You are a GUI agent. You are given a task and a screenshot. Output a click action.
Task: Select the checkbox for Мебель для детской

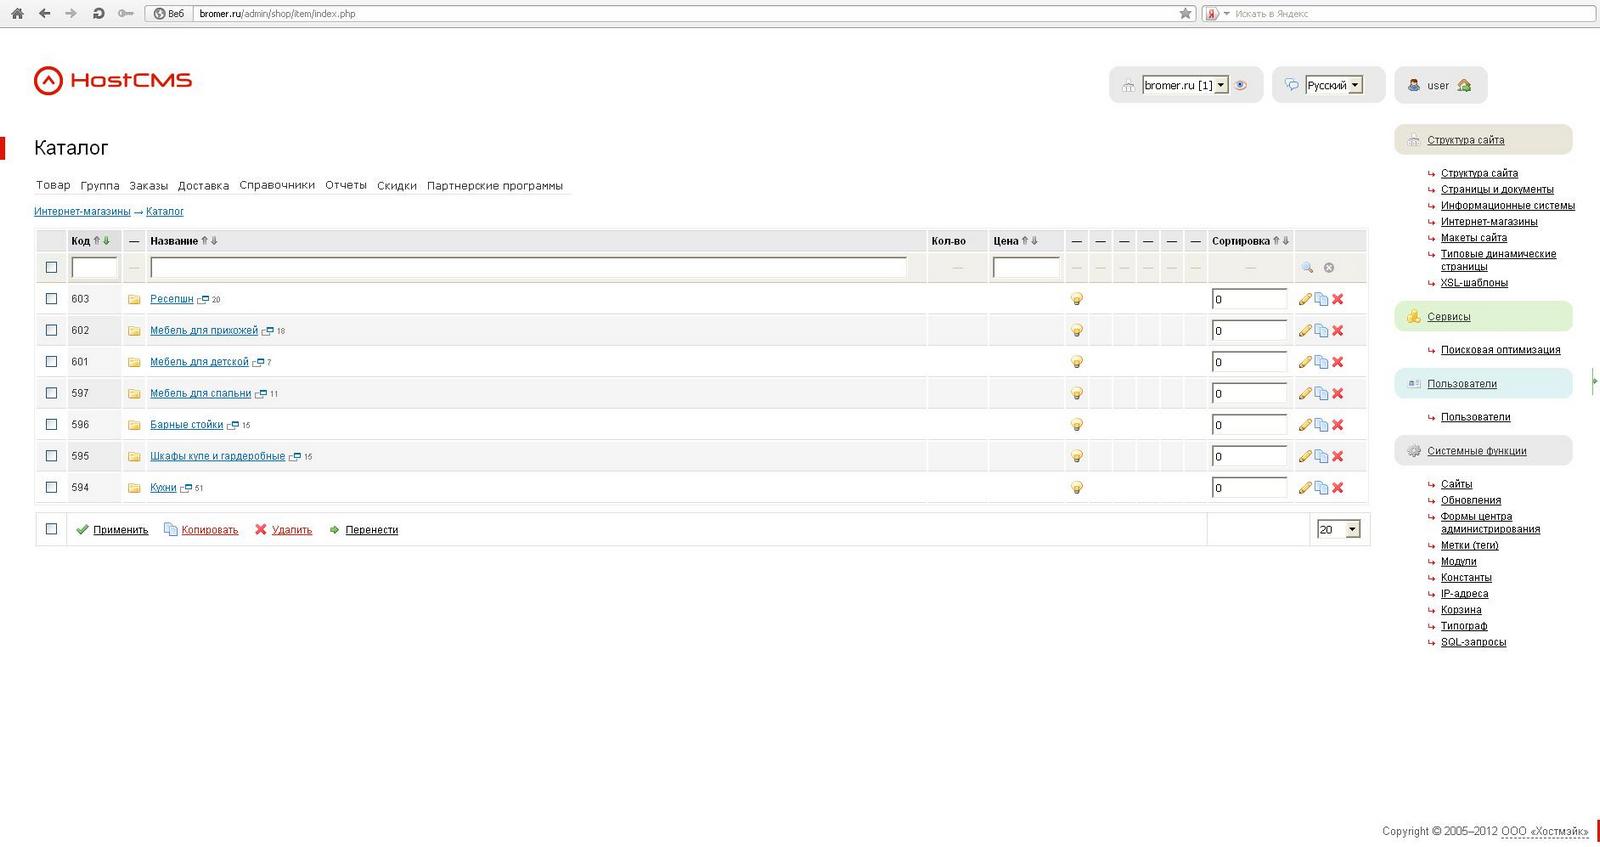pos(52,362)
